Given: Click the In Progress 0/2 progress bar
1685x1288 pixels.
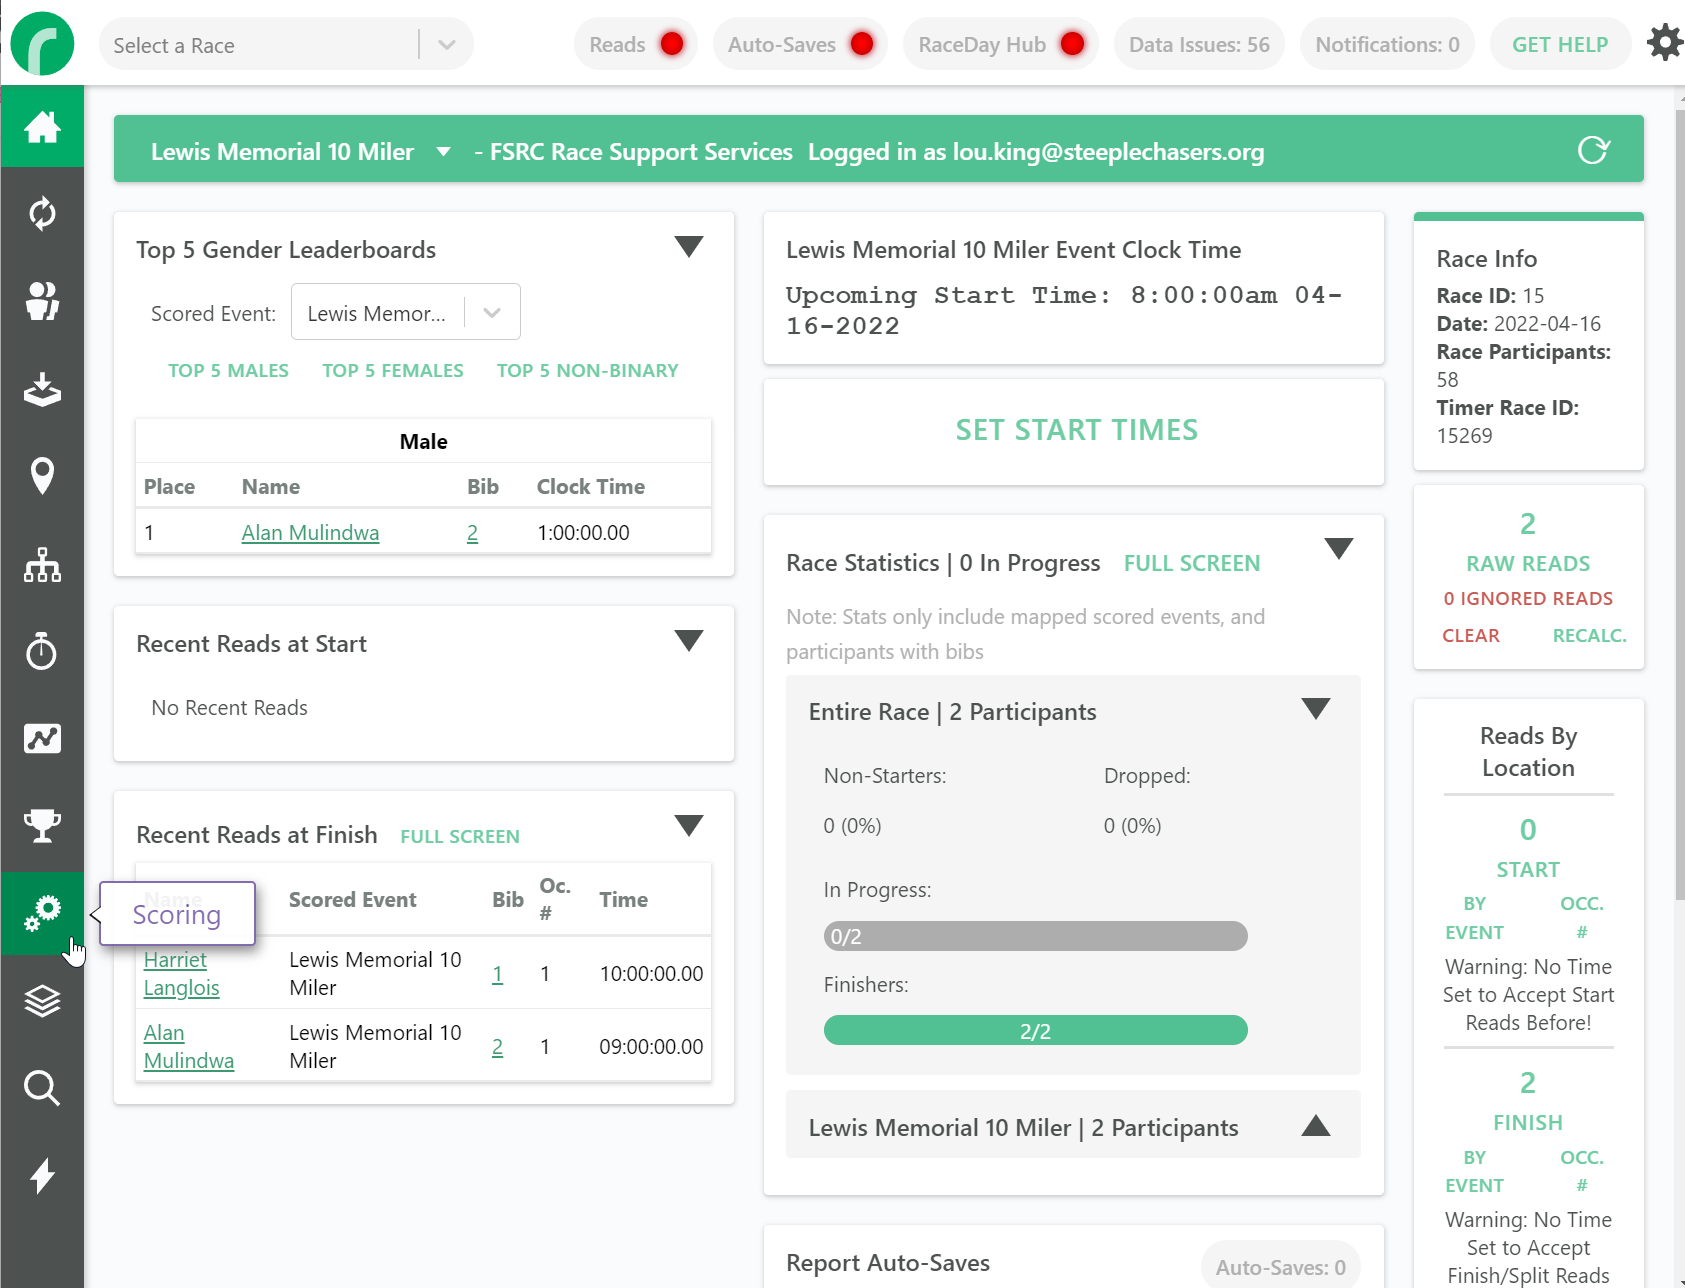Looking at the screenshot, I should (x=1035, y=936).
